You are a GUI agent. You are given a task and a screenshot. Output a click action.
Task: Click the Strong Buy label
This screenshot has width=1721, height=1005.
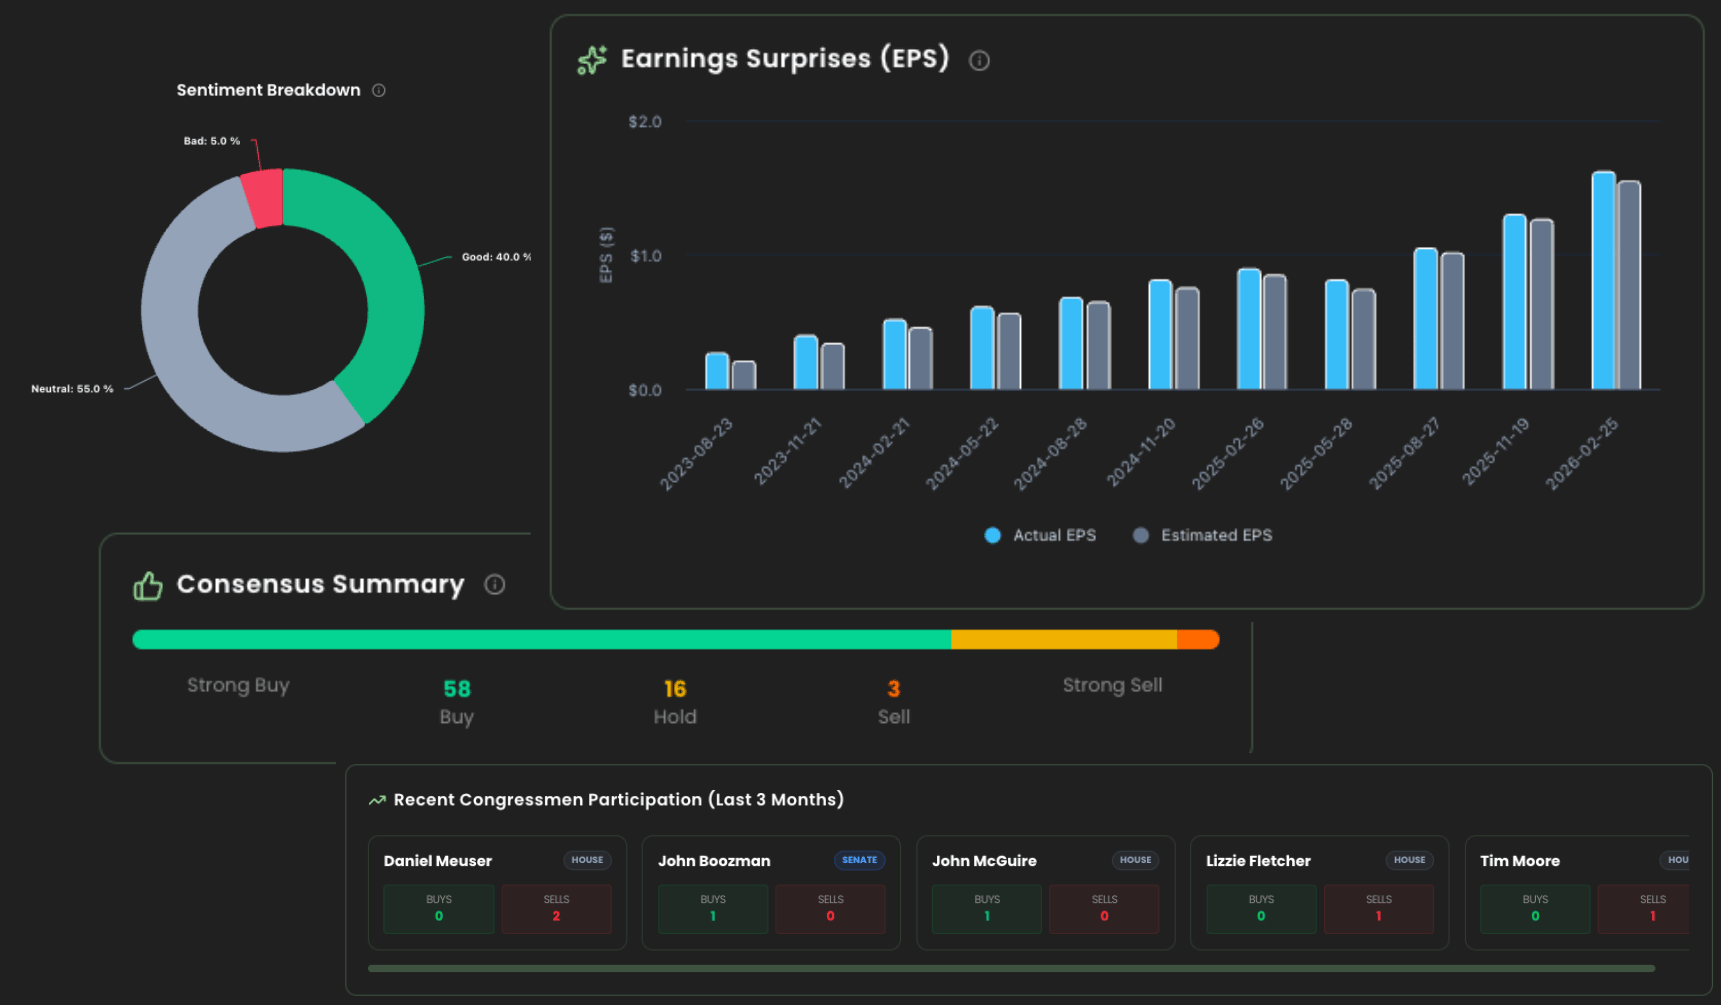point(238,686)
